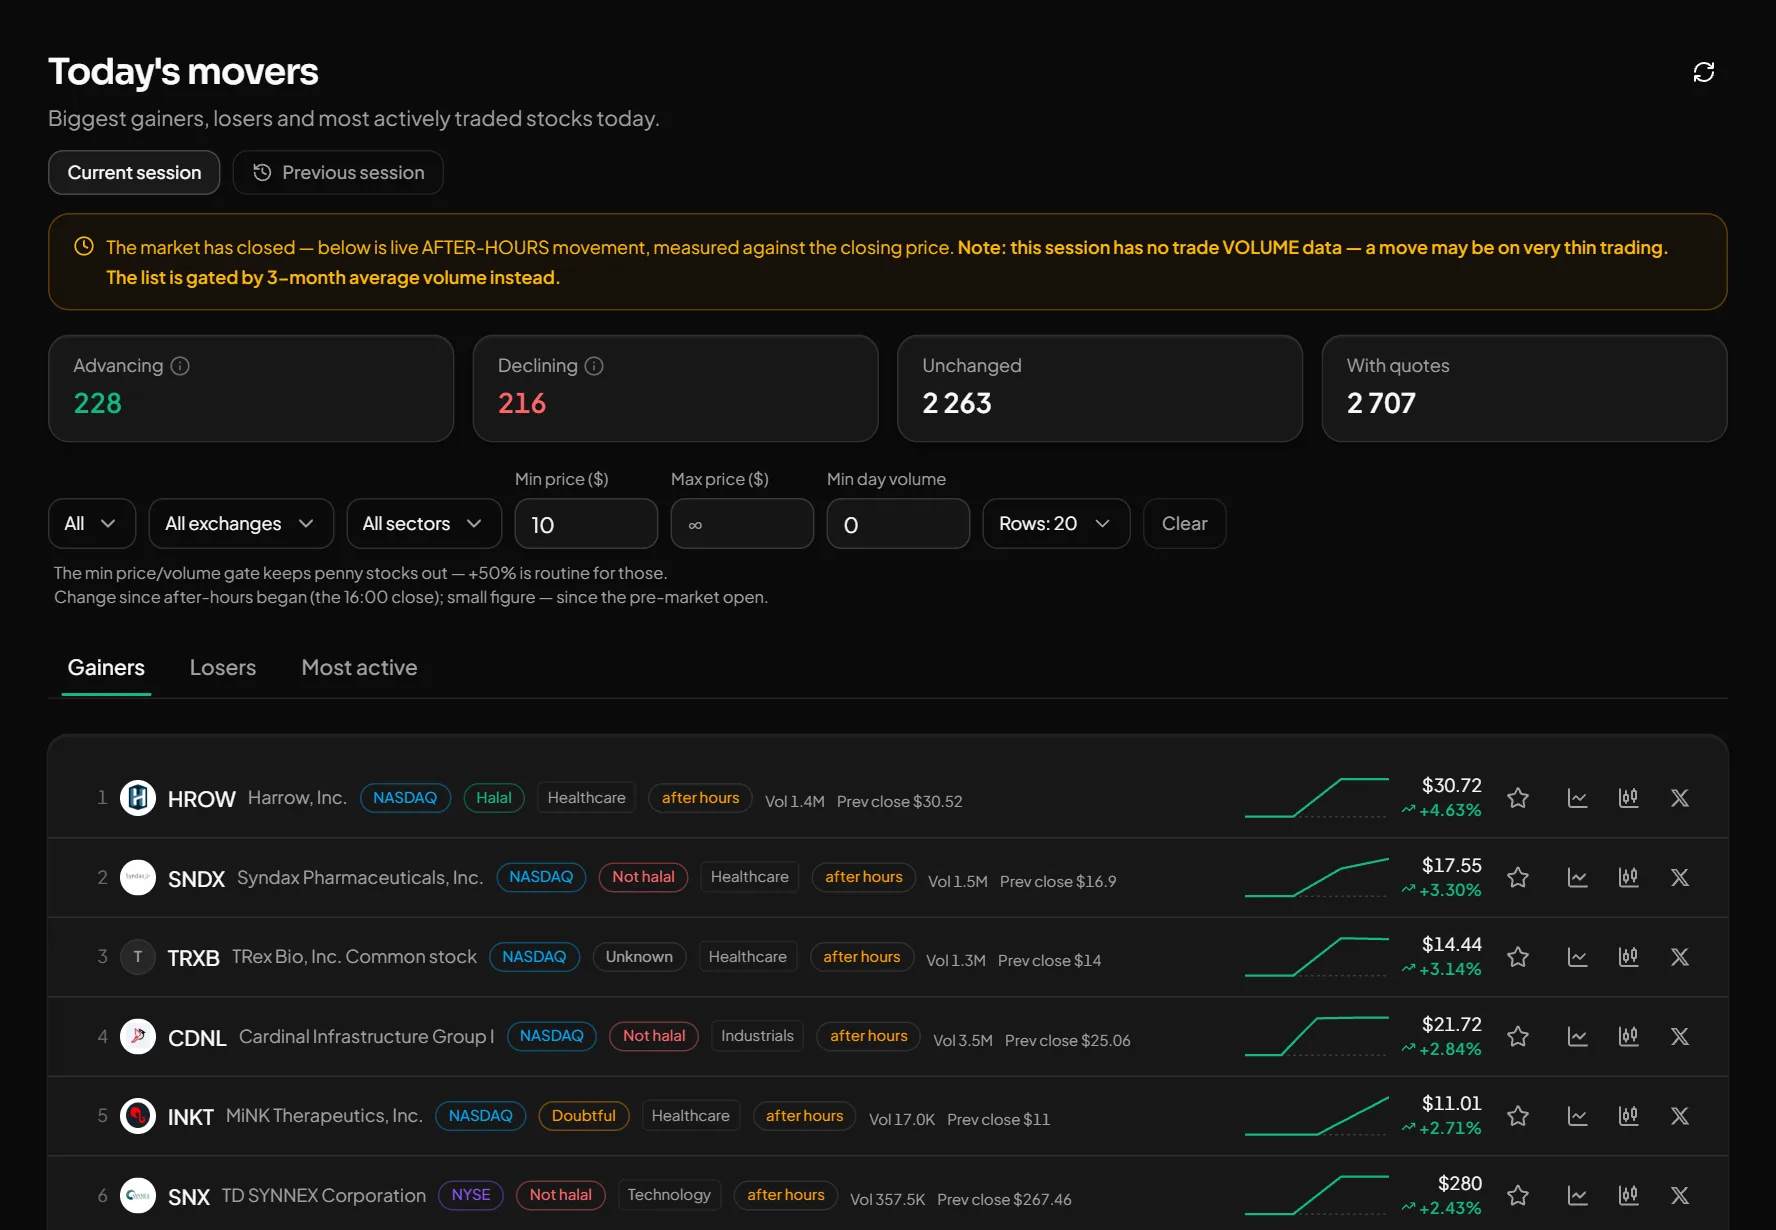Open X link for HROW
Viewport: 1776px width, 1230px height.
pos(1680,798)
